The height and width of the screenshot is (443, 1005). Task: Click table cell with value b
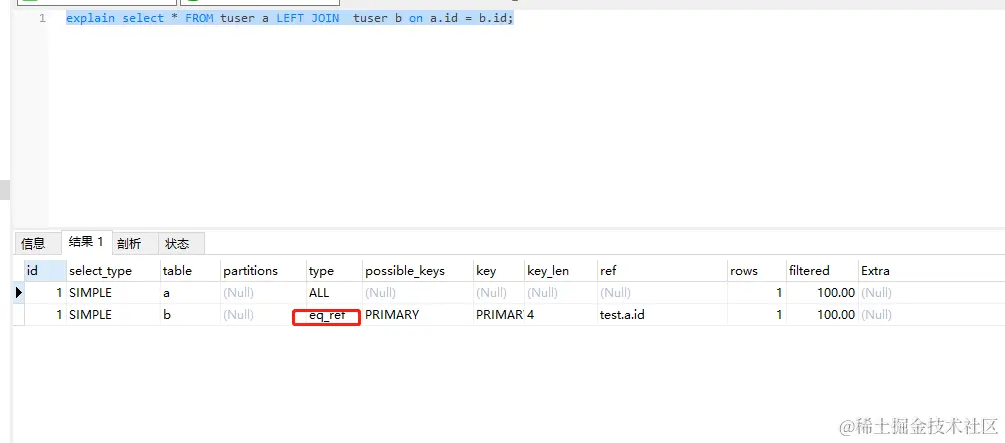[x=190, y=315]
